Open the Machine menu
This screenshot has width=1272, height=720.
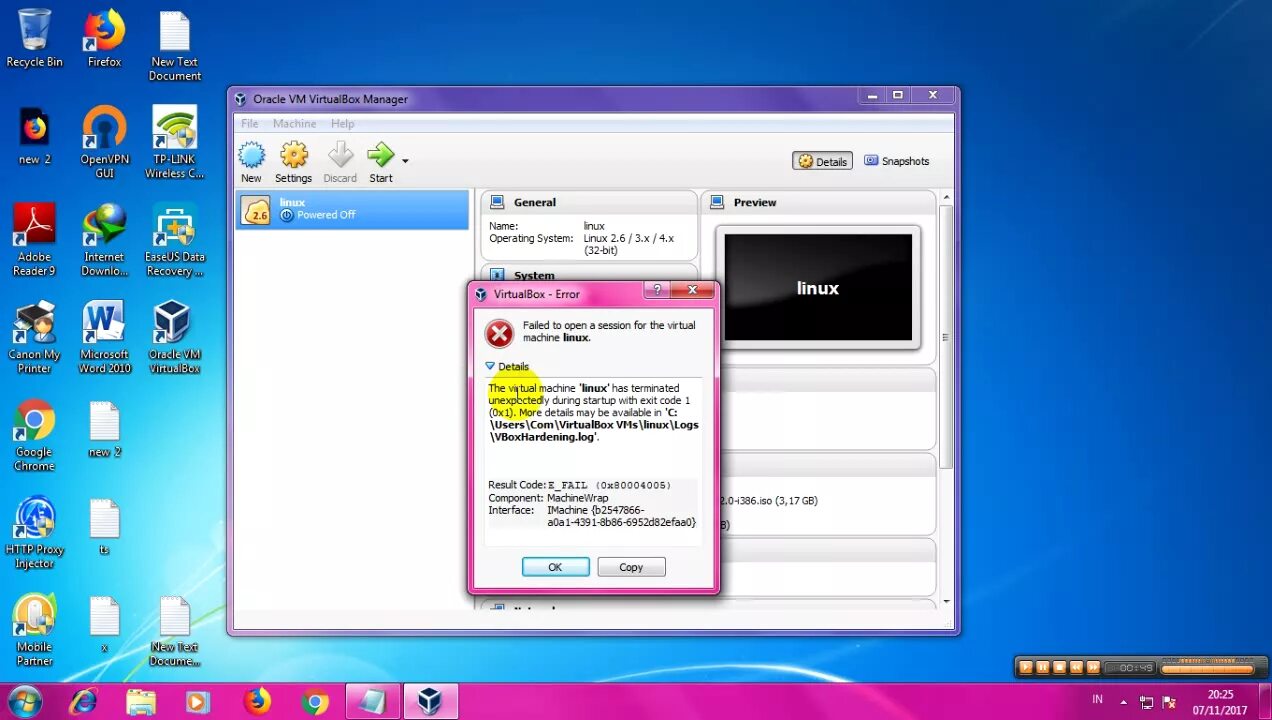point(294,123)
